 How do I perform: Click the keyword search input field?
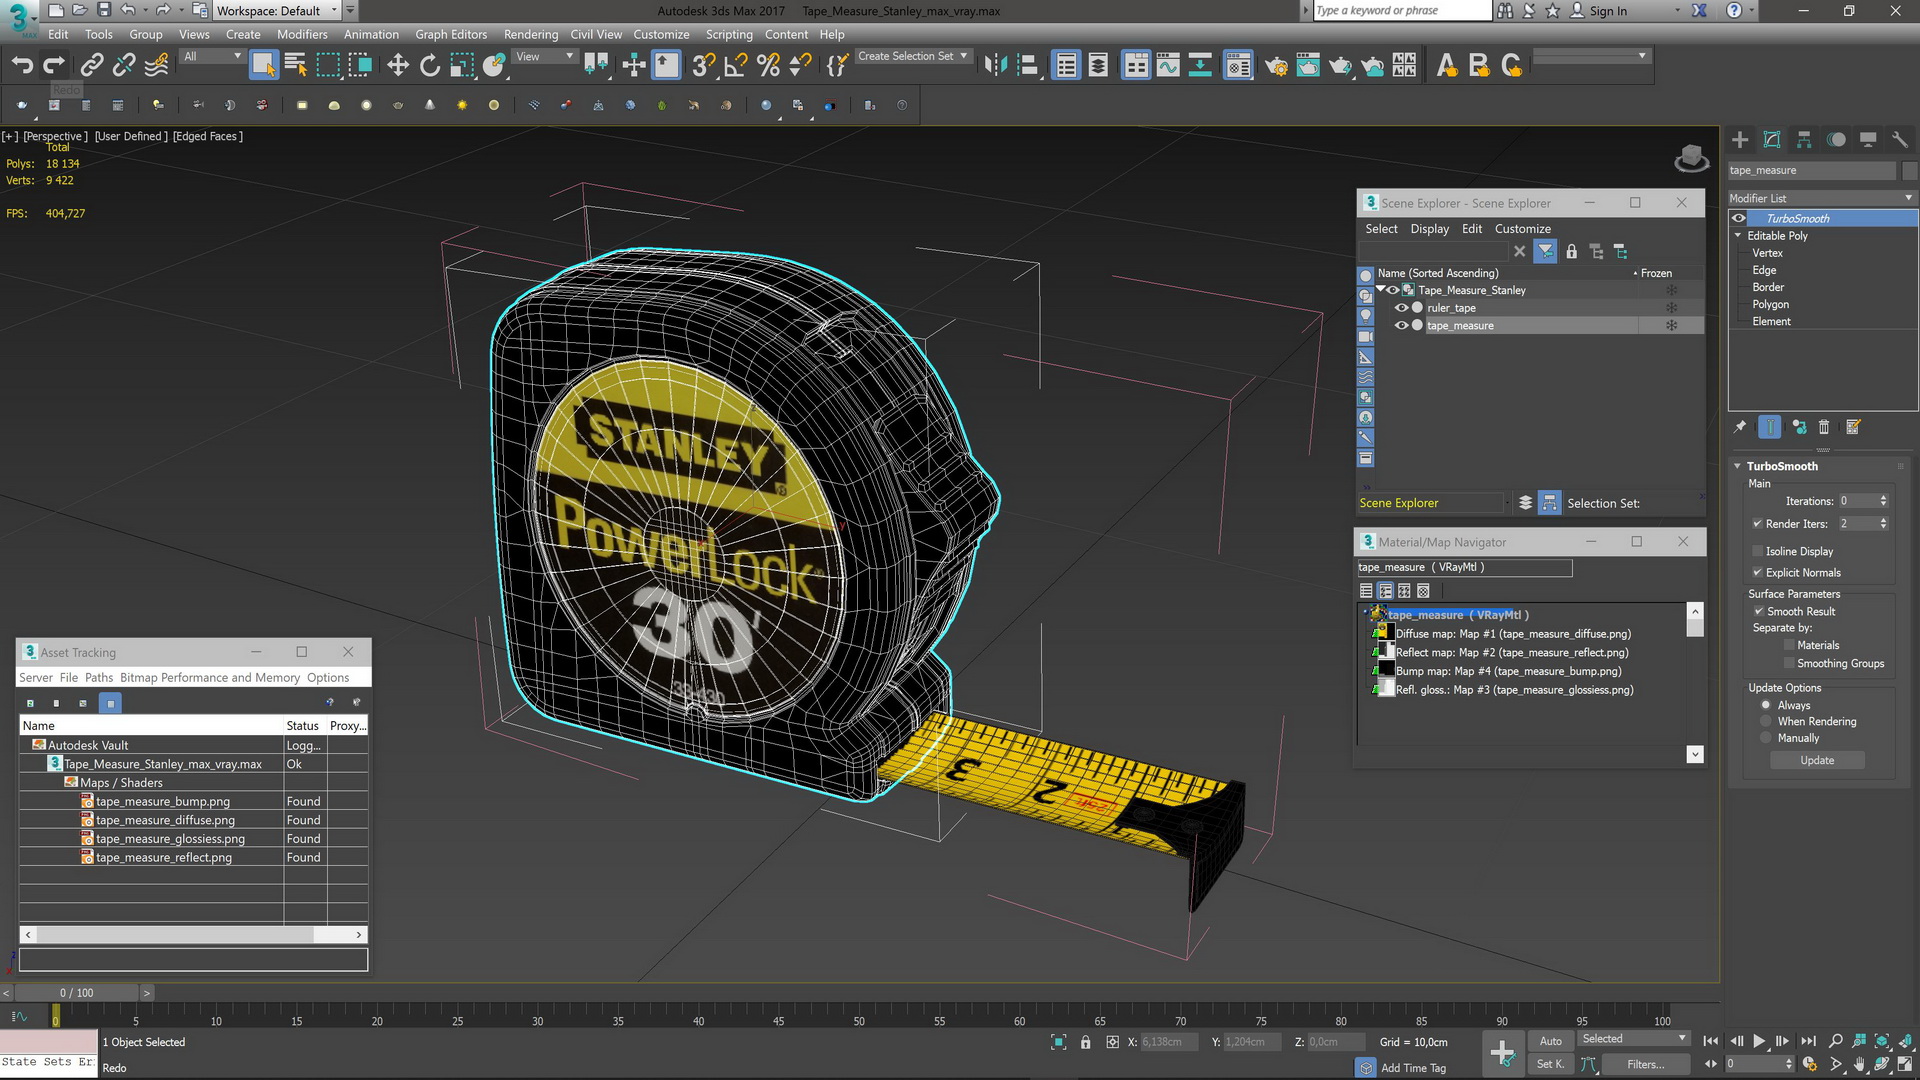[1401, 11]
